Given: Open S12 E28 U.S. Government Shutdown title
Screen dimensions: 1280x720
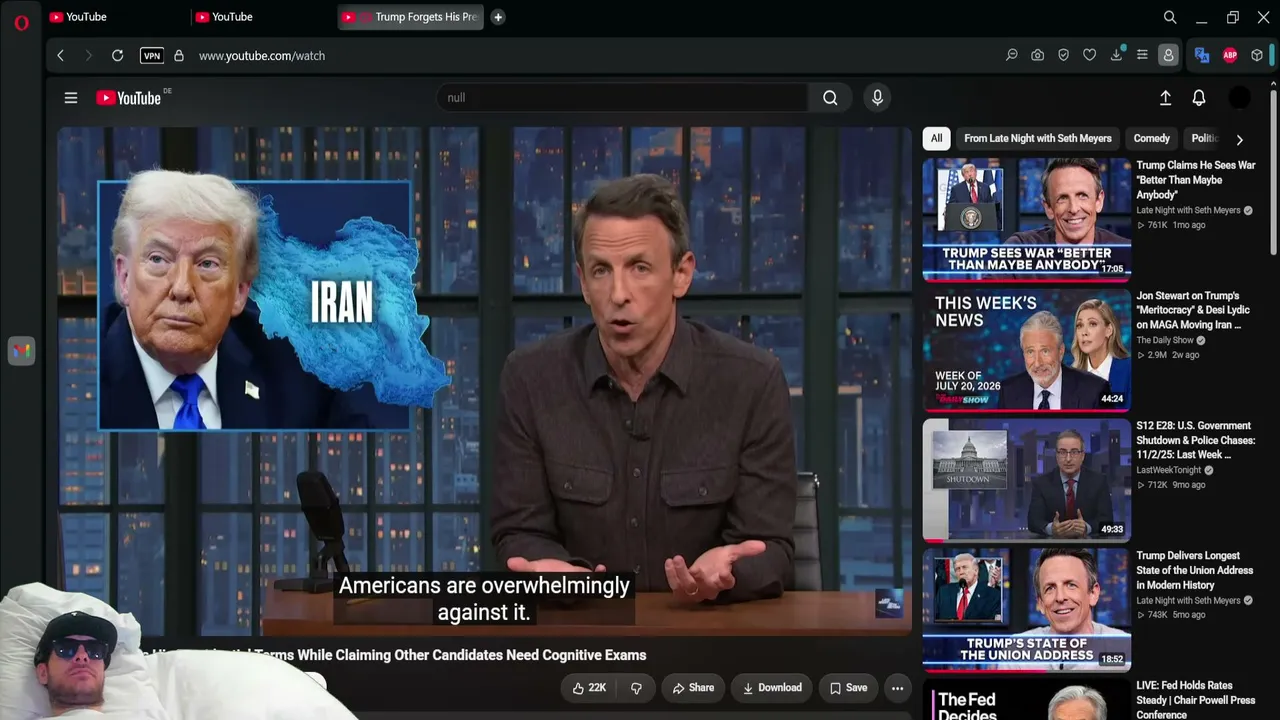Looking at the screenshot, I should (1196, 440).
